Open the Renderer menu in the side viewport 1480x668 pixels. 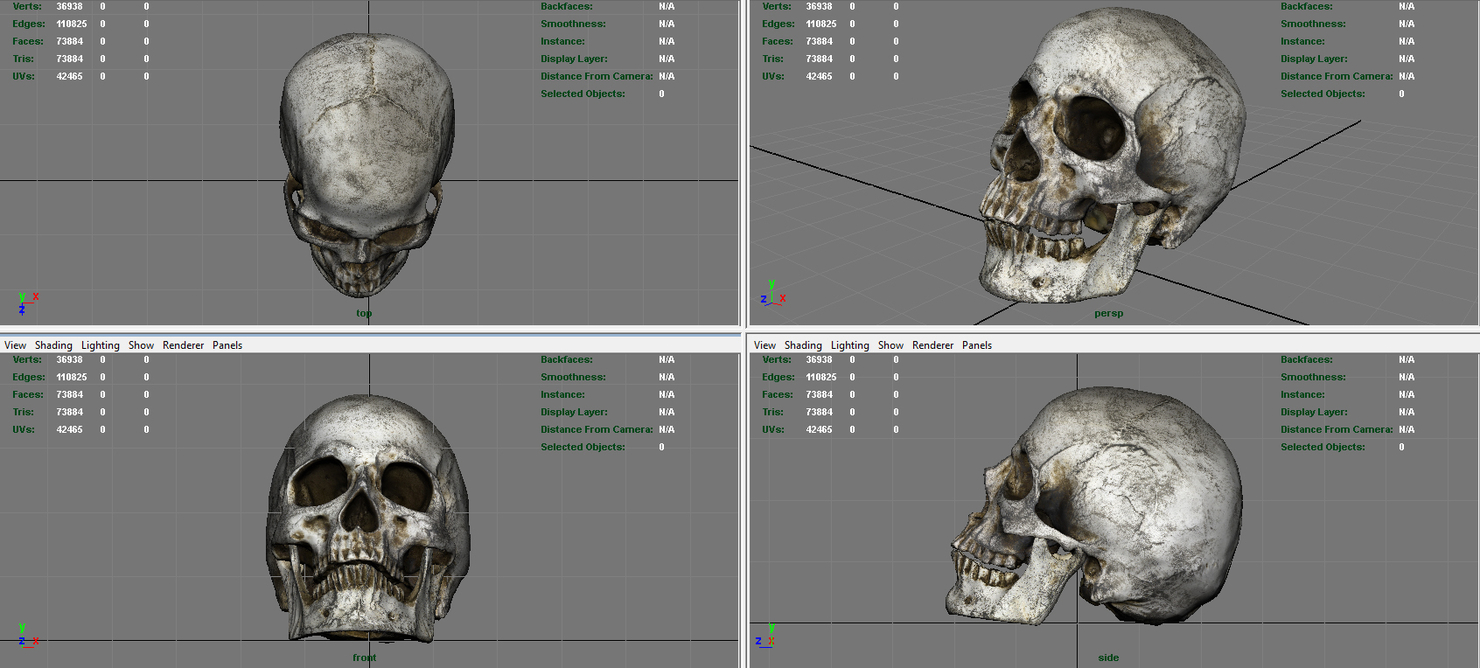[x=932, y=345]
